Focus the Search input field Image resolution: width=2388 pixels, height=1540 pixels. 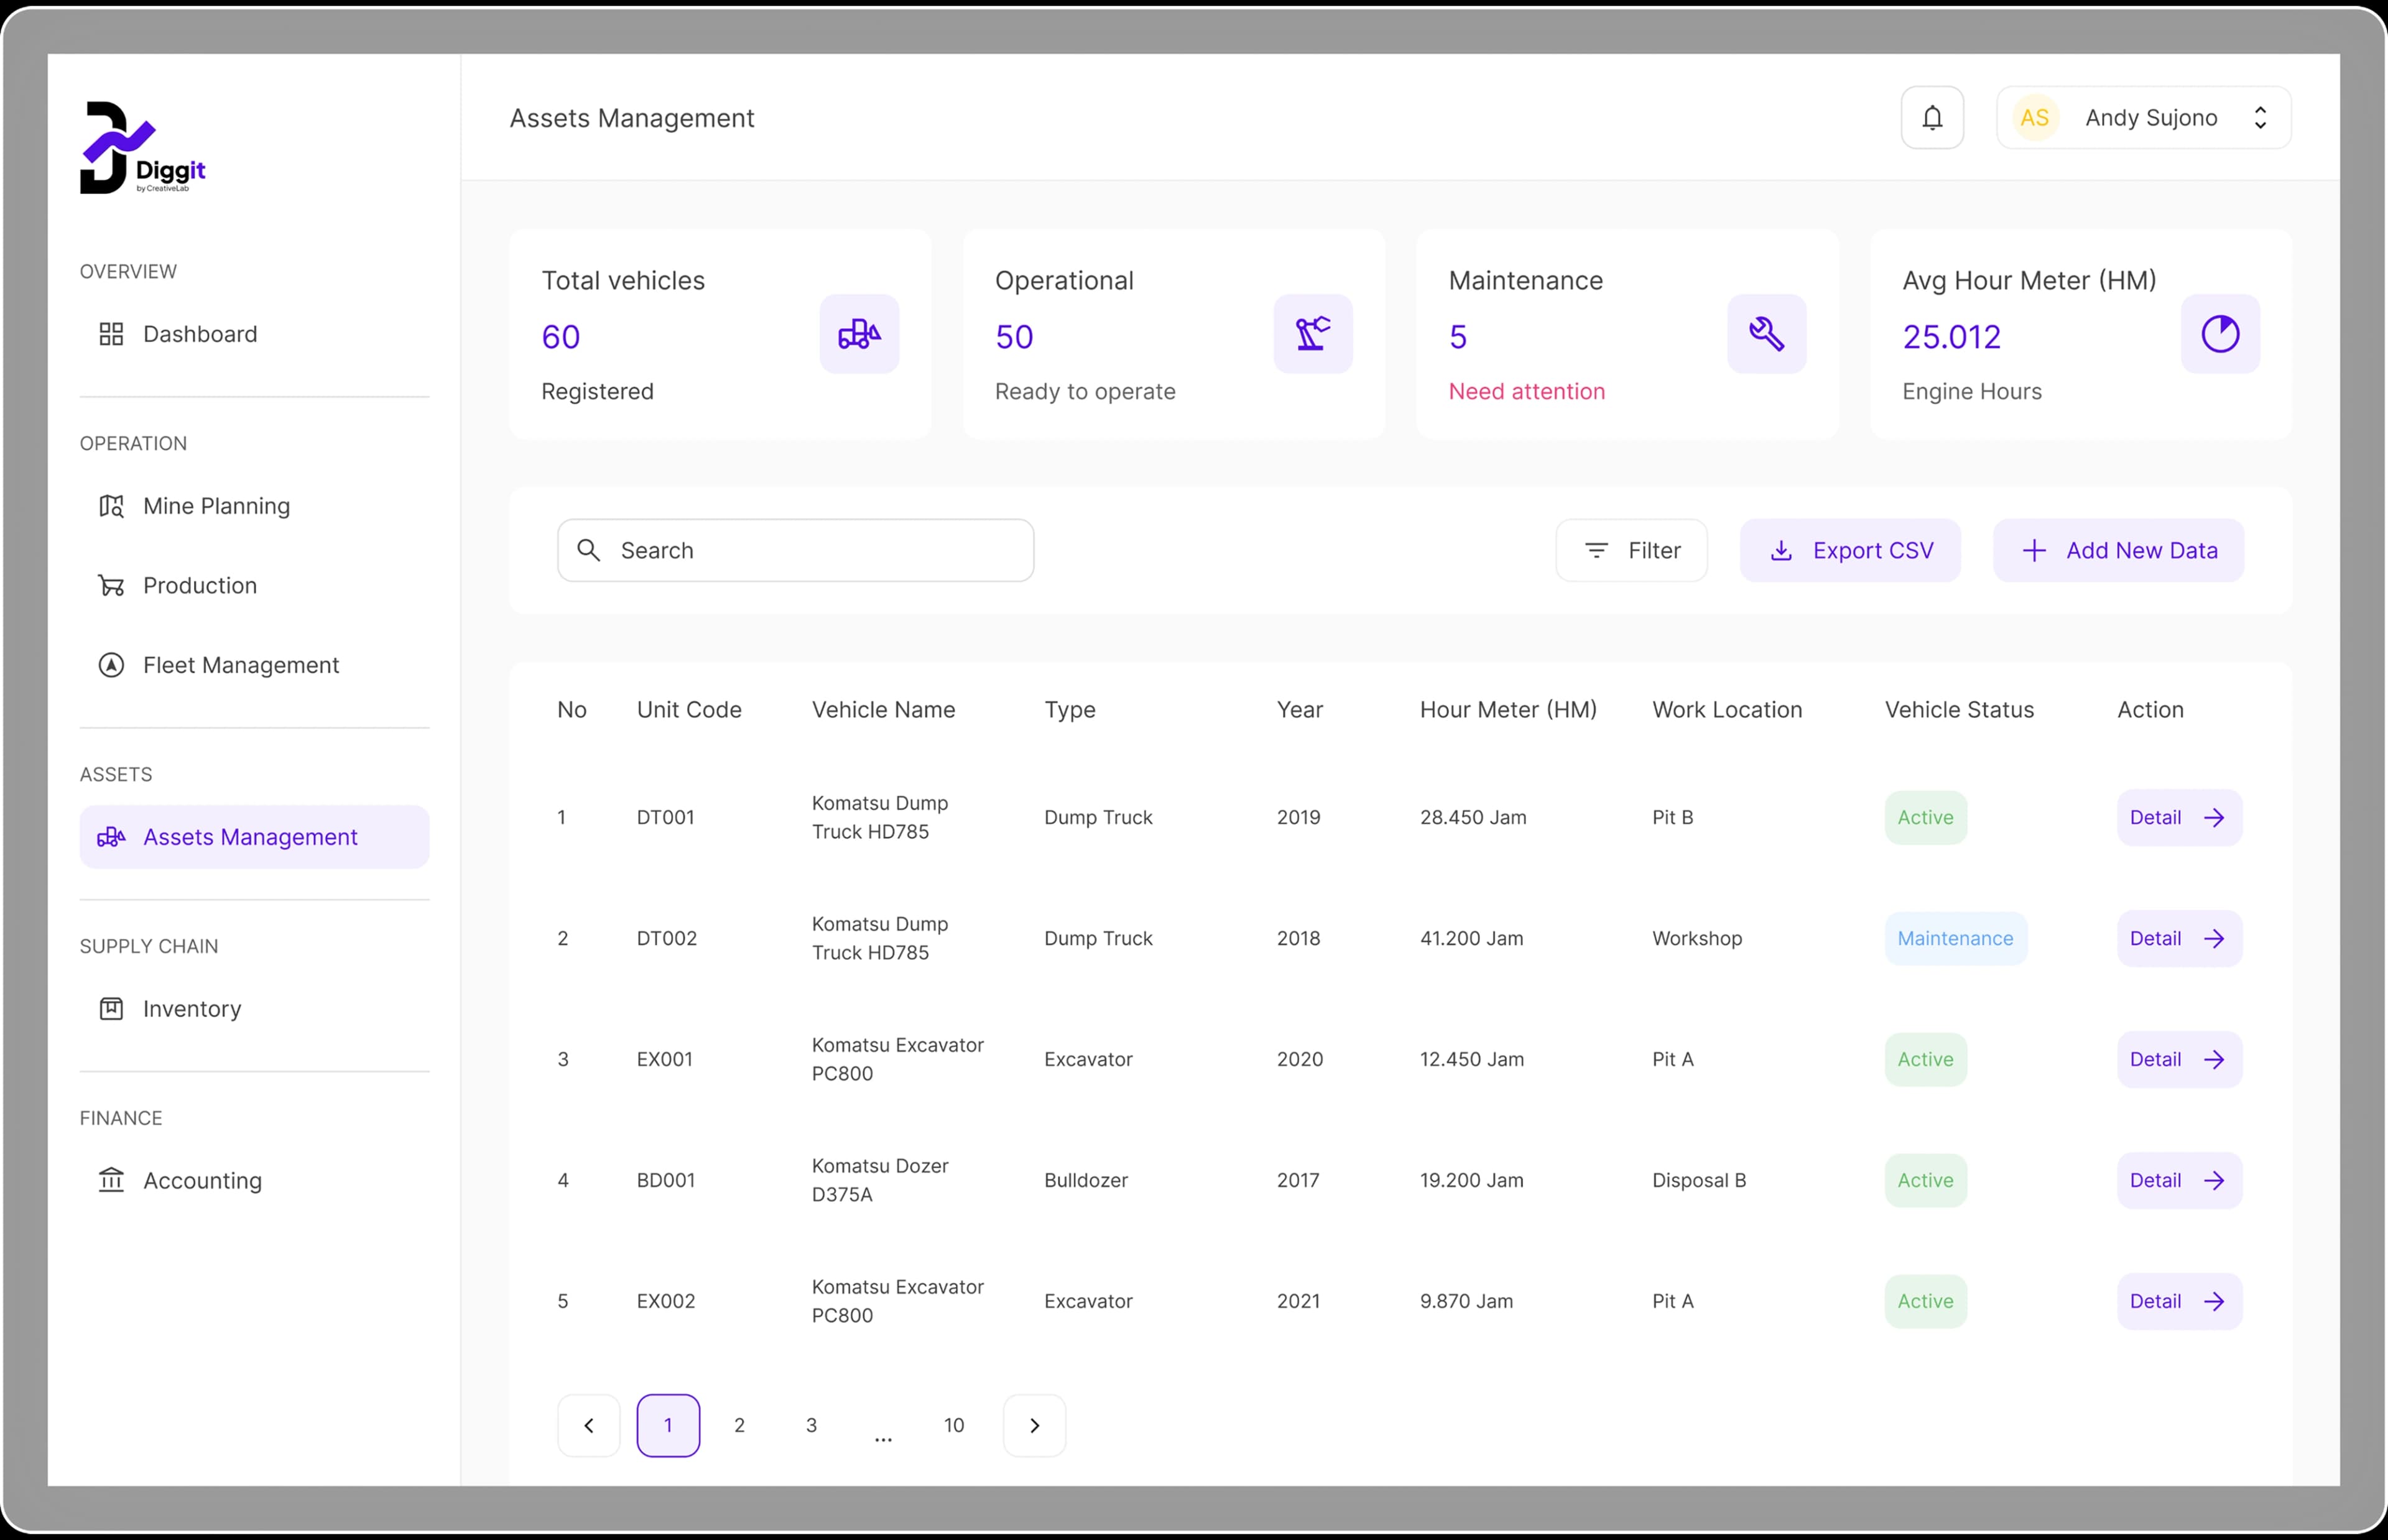coord(795,550)
